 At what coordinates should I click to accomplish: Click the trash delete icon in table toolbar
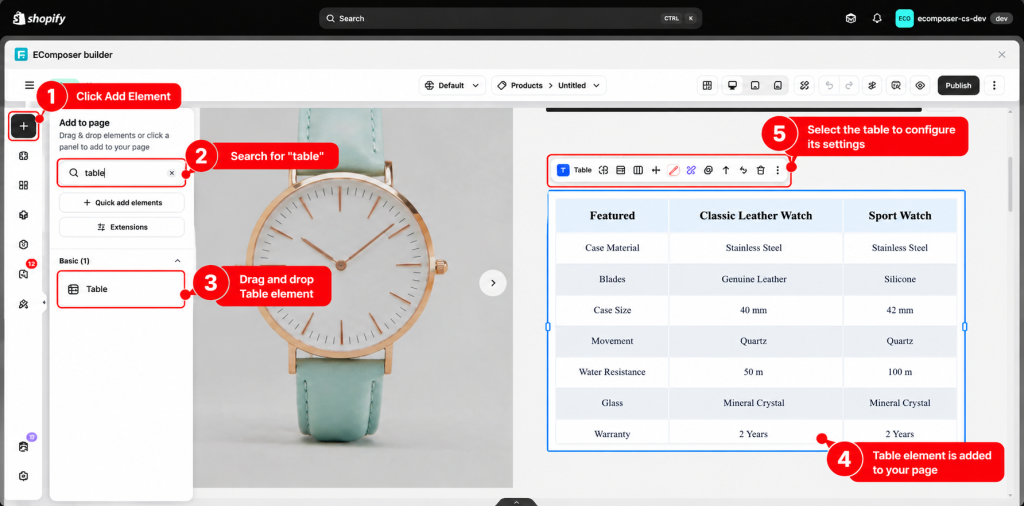760,170
